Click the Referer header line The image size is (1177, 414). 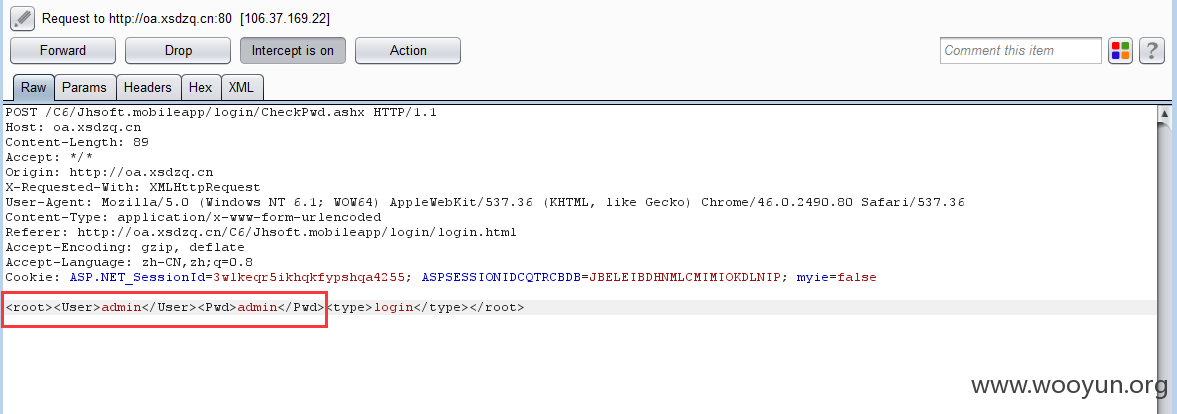tap(260, 232)
